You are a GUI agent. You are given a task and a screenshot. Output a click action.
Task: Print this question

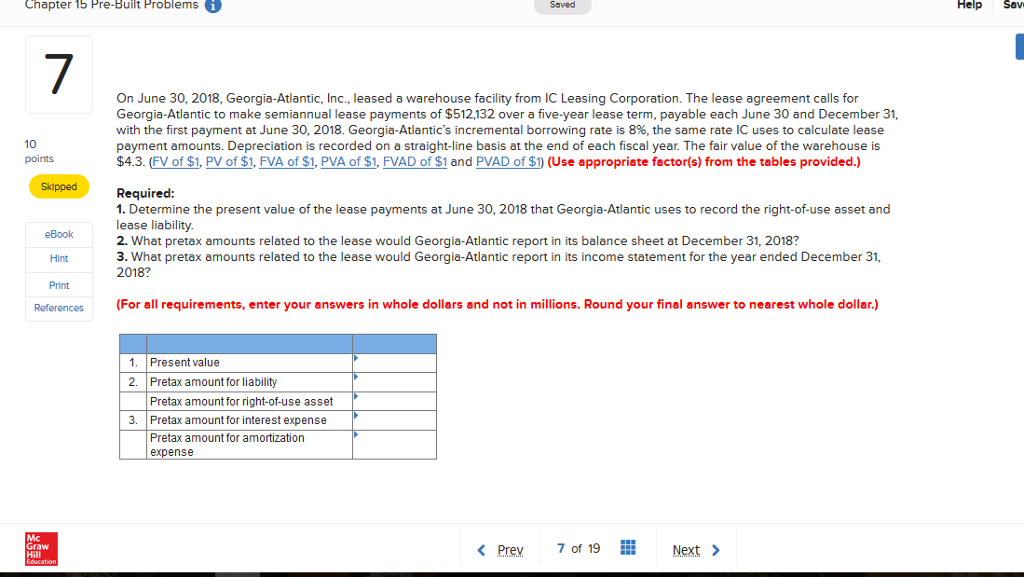coord(59,285)
